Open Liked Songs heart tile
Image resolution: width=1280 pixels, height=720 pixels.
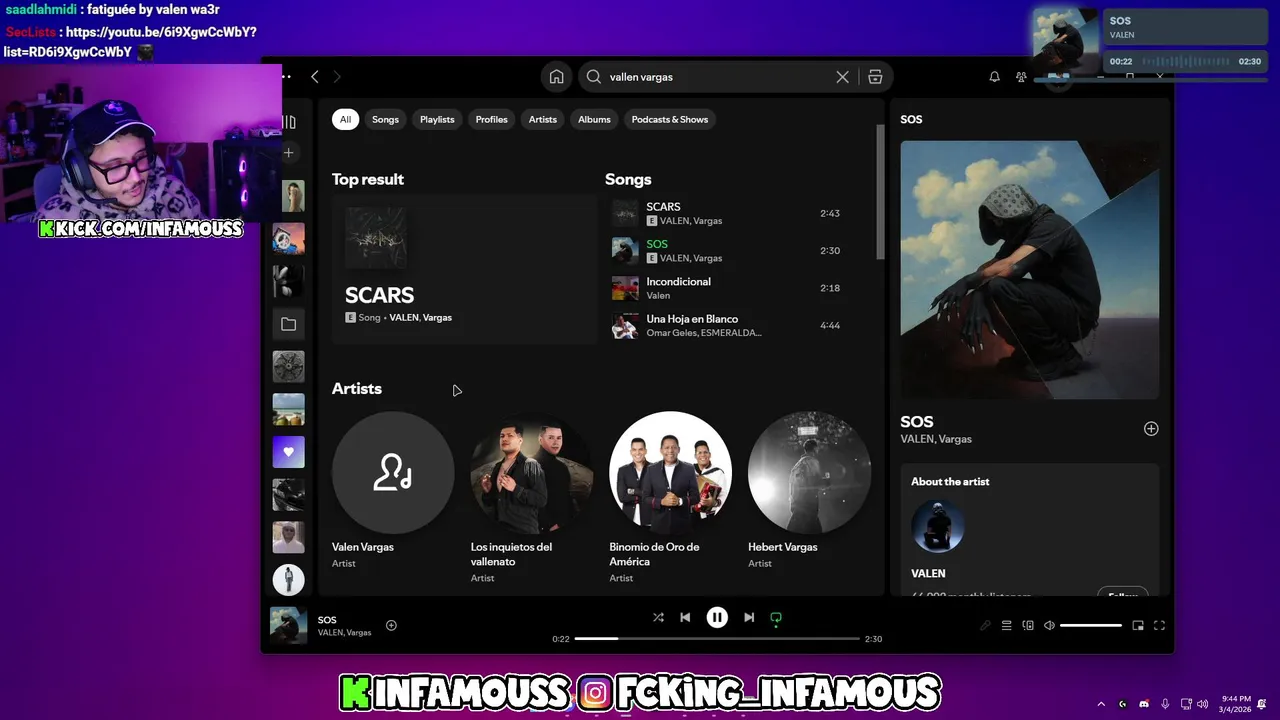(x=289, y=452)
